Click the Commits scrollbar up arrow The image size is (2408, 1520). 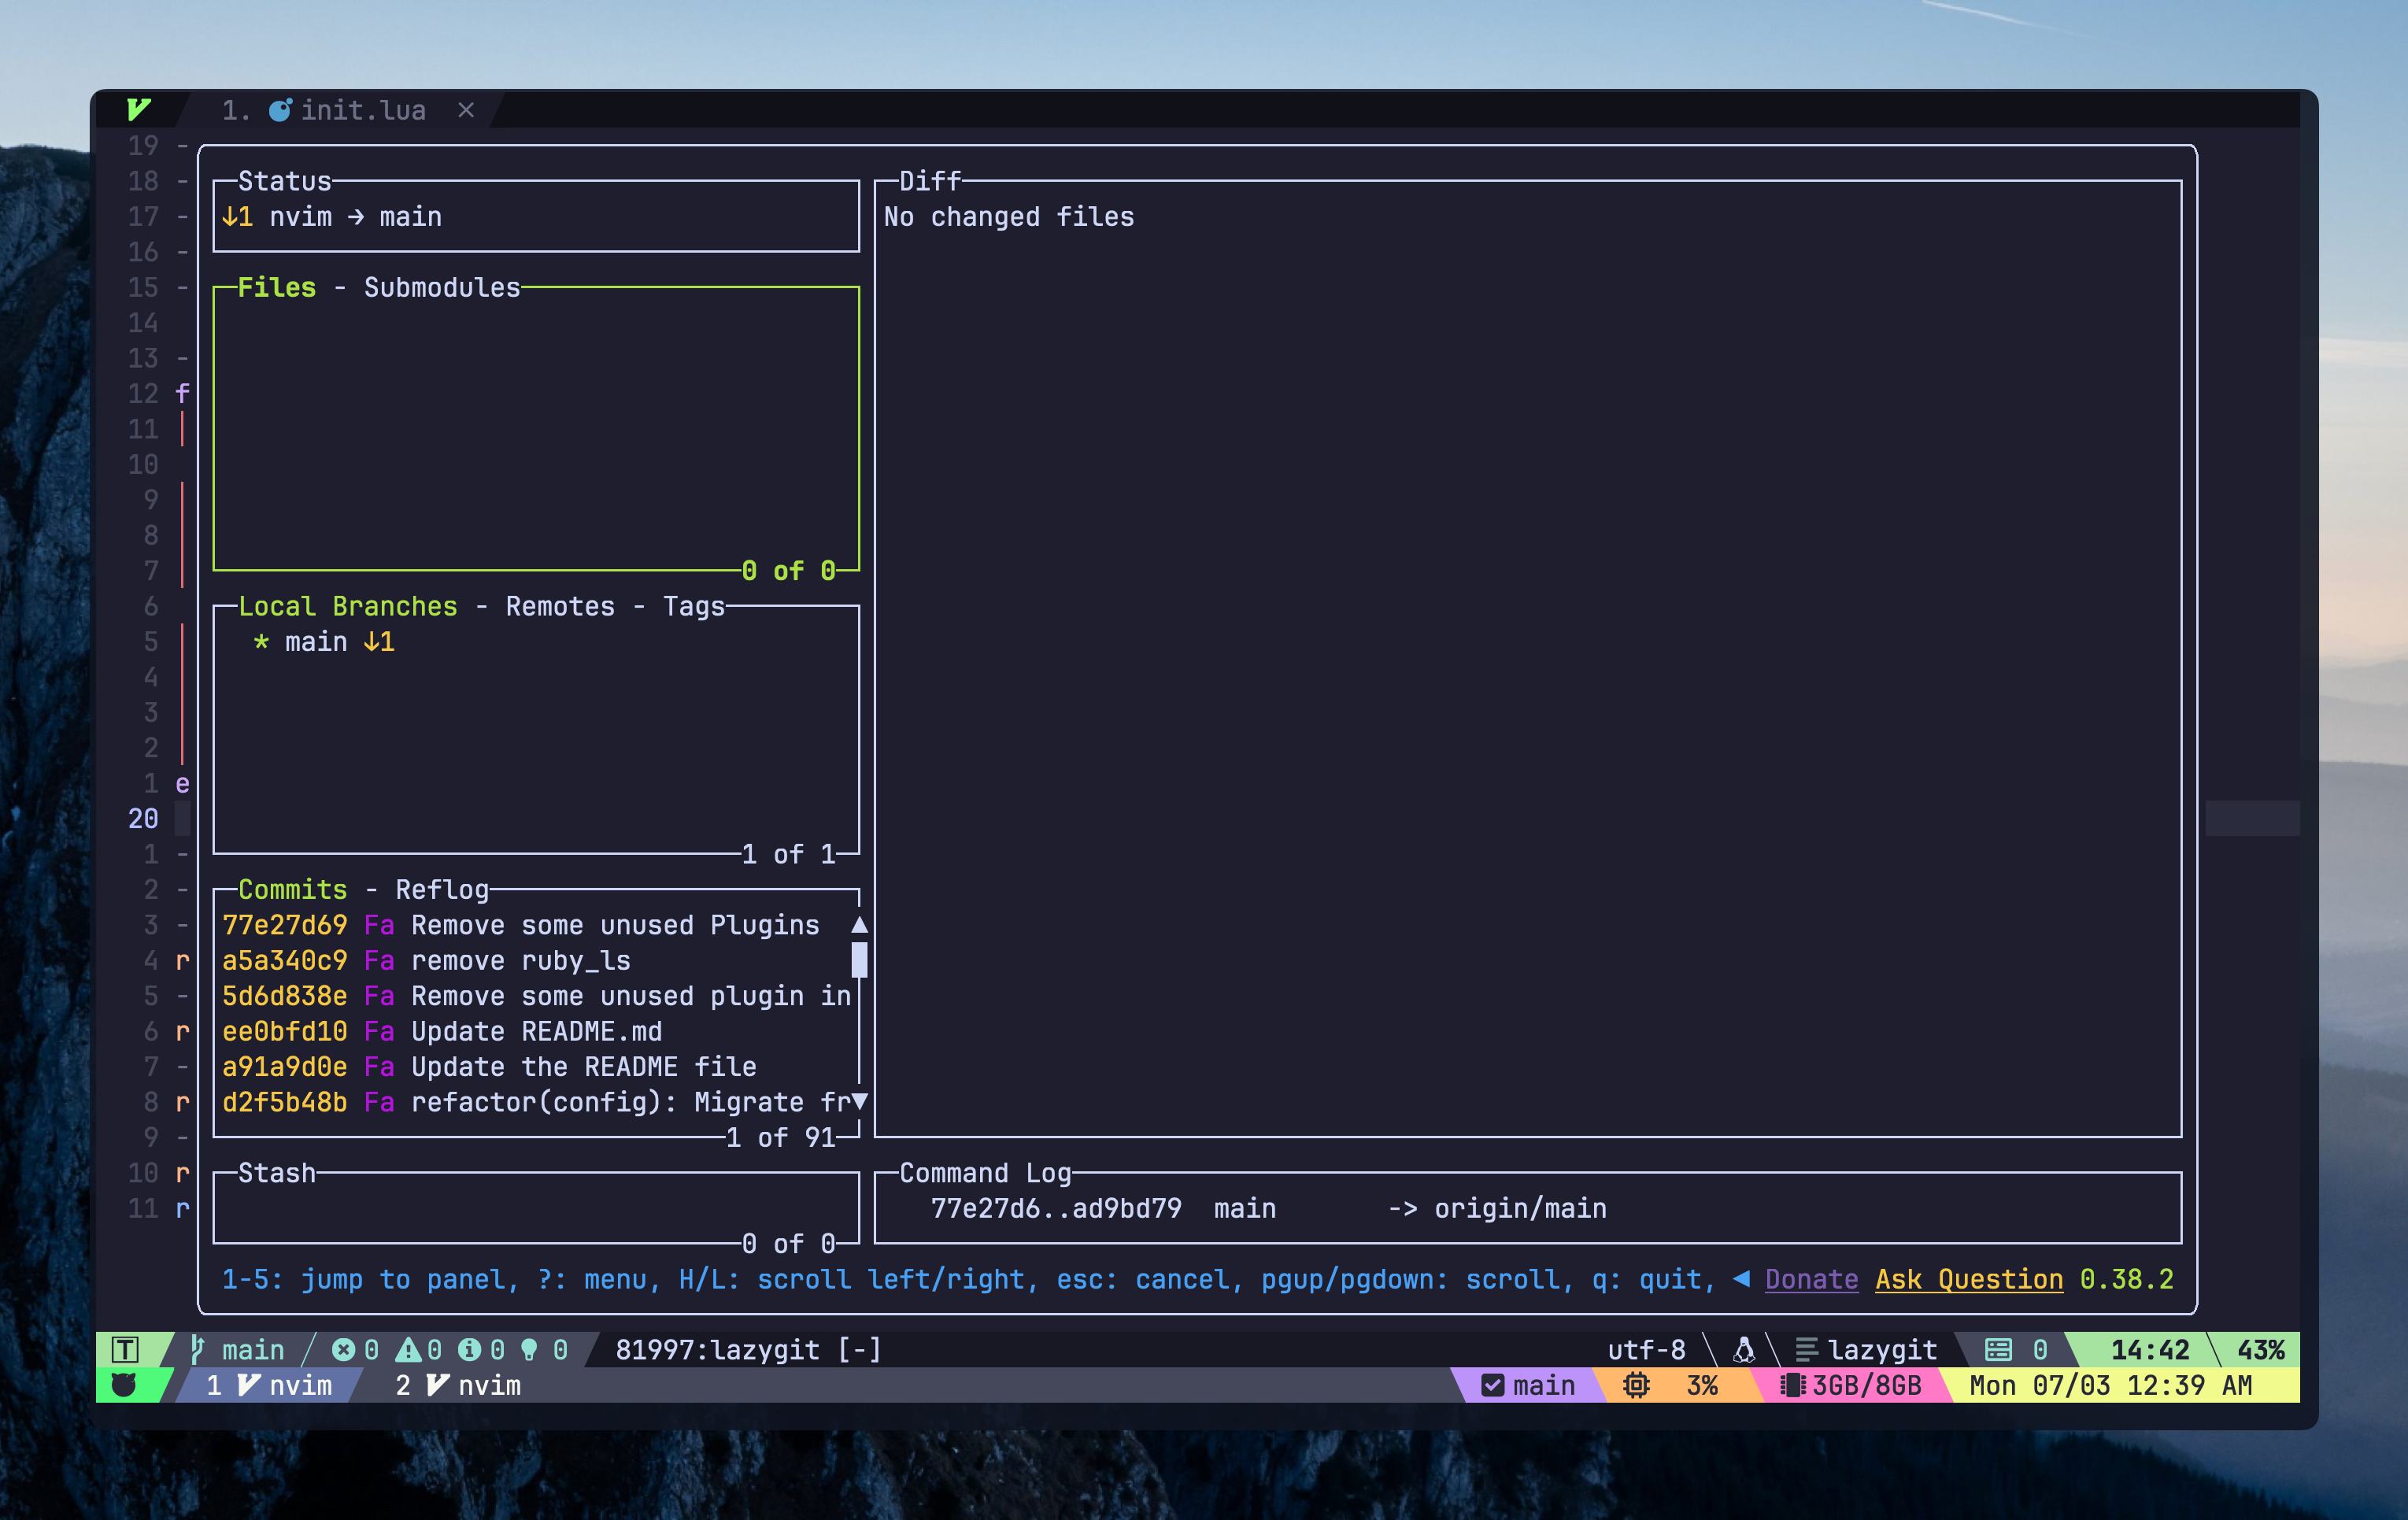pos(859,924)
